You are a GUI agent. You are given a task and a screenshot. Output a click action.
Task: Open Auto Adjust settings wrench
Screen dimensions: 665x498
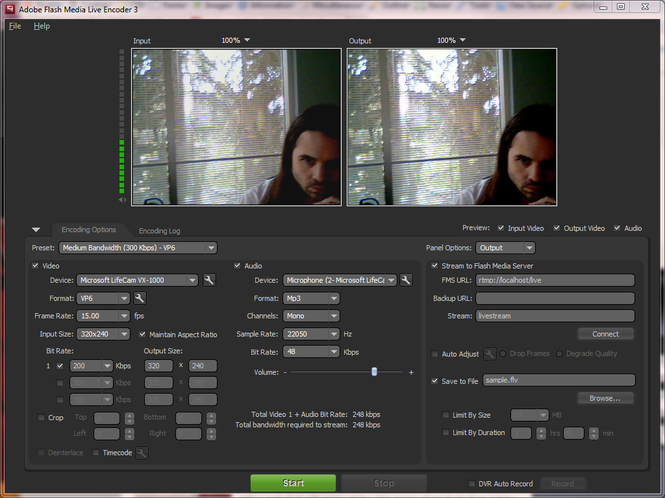pos(489,353)
